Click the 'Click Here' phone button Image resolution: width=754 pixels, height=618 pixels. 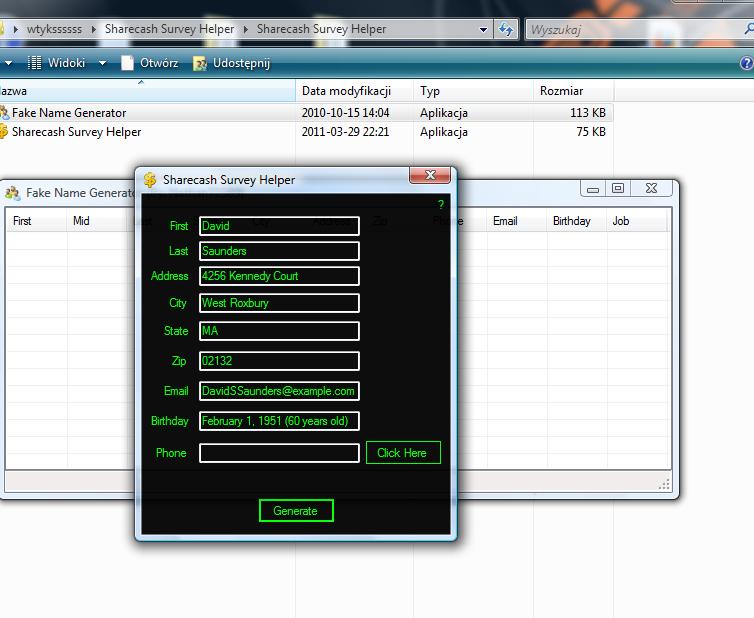(x=403, y=453)
